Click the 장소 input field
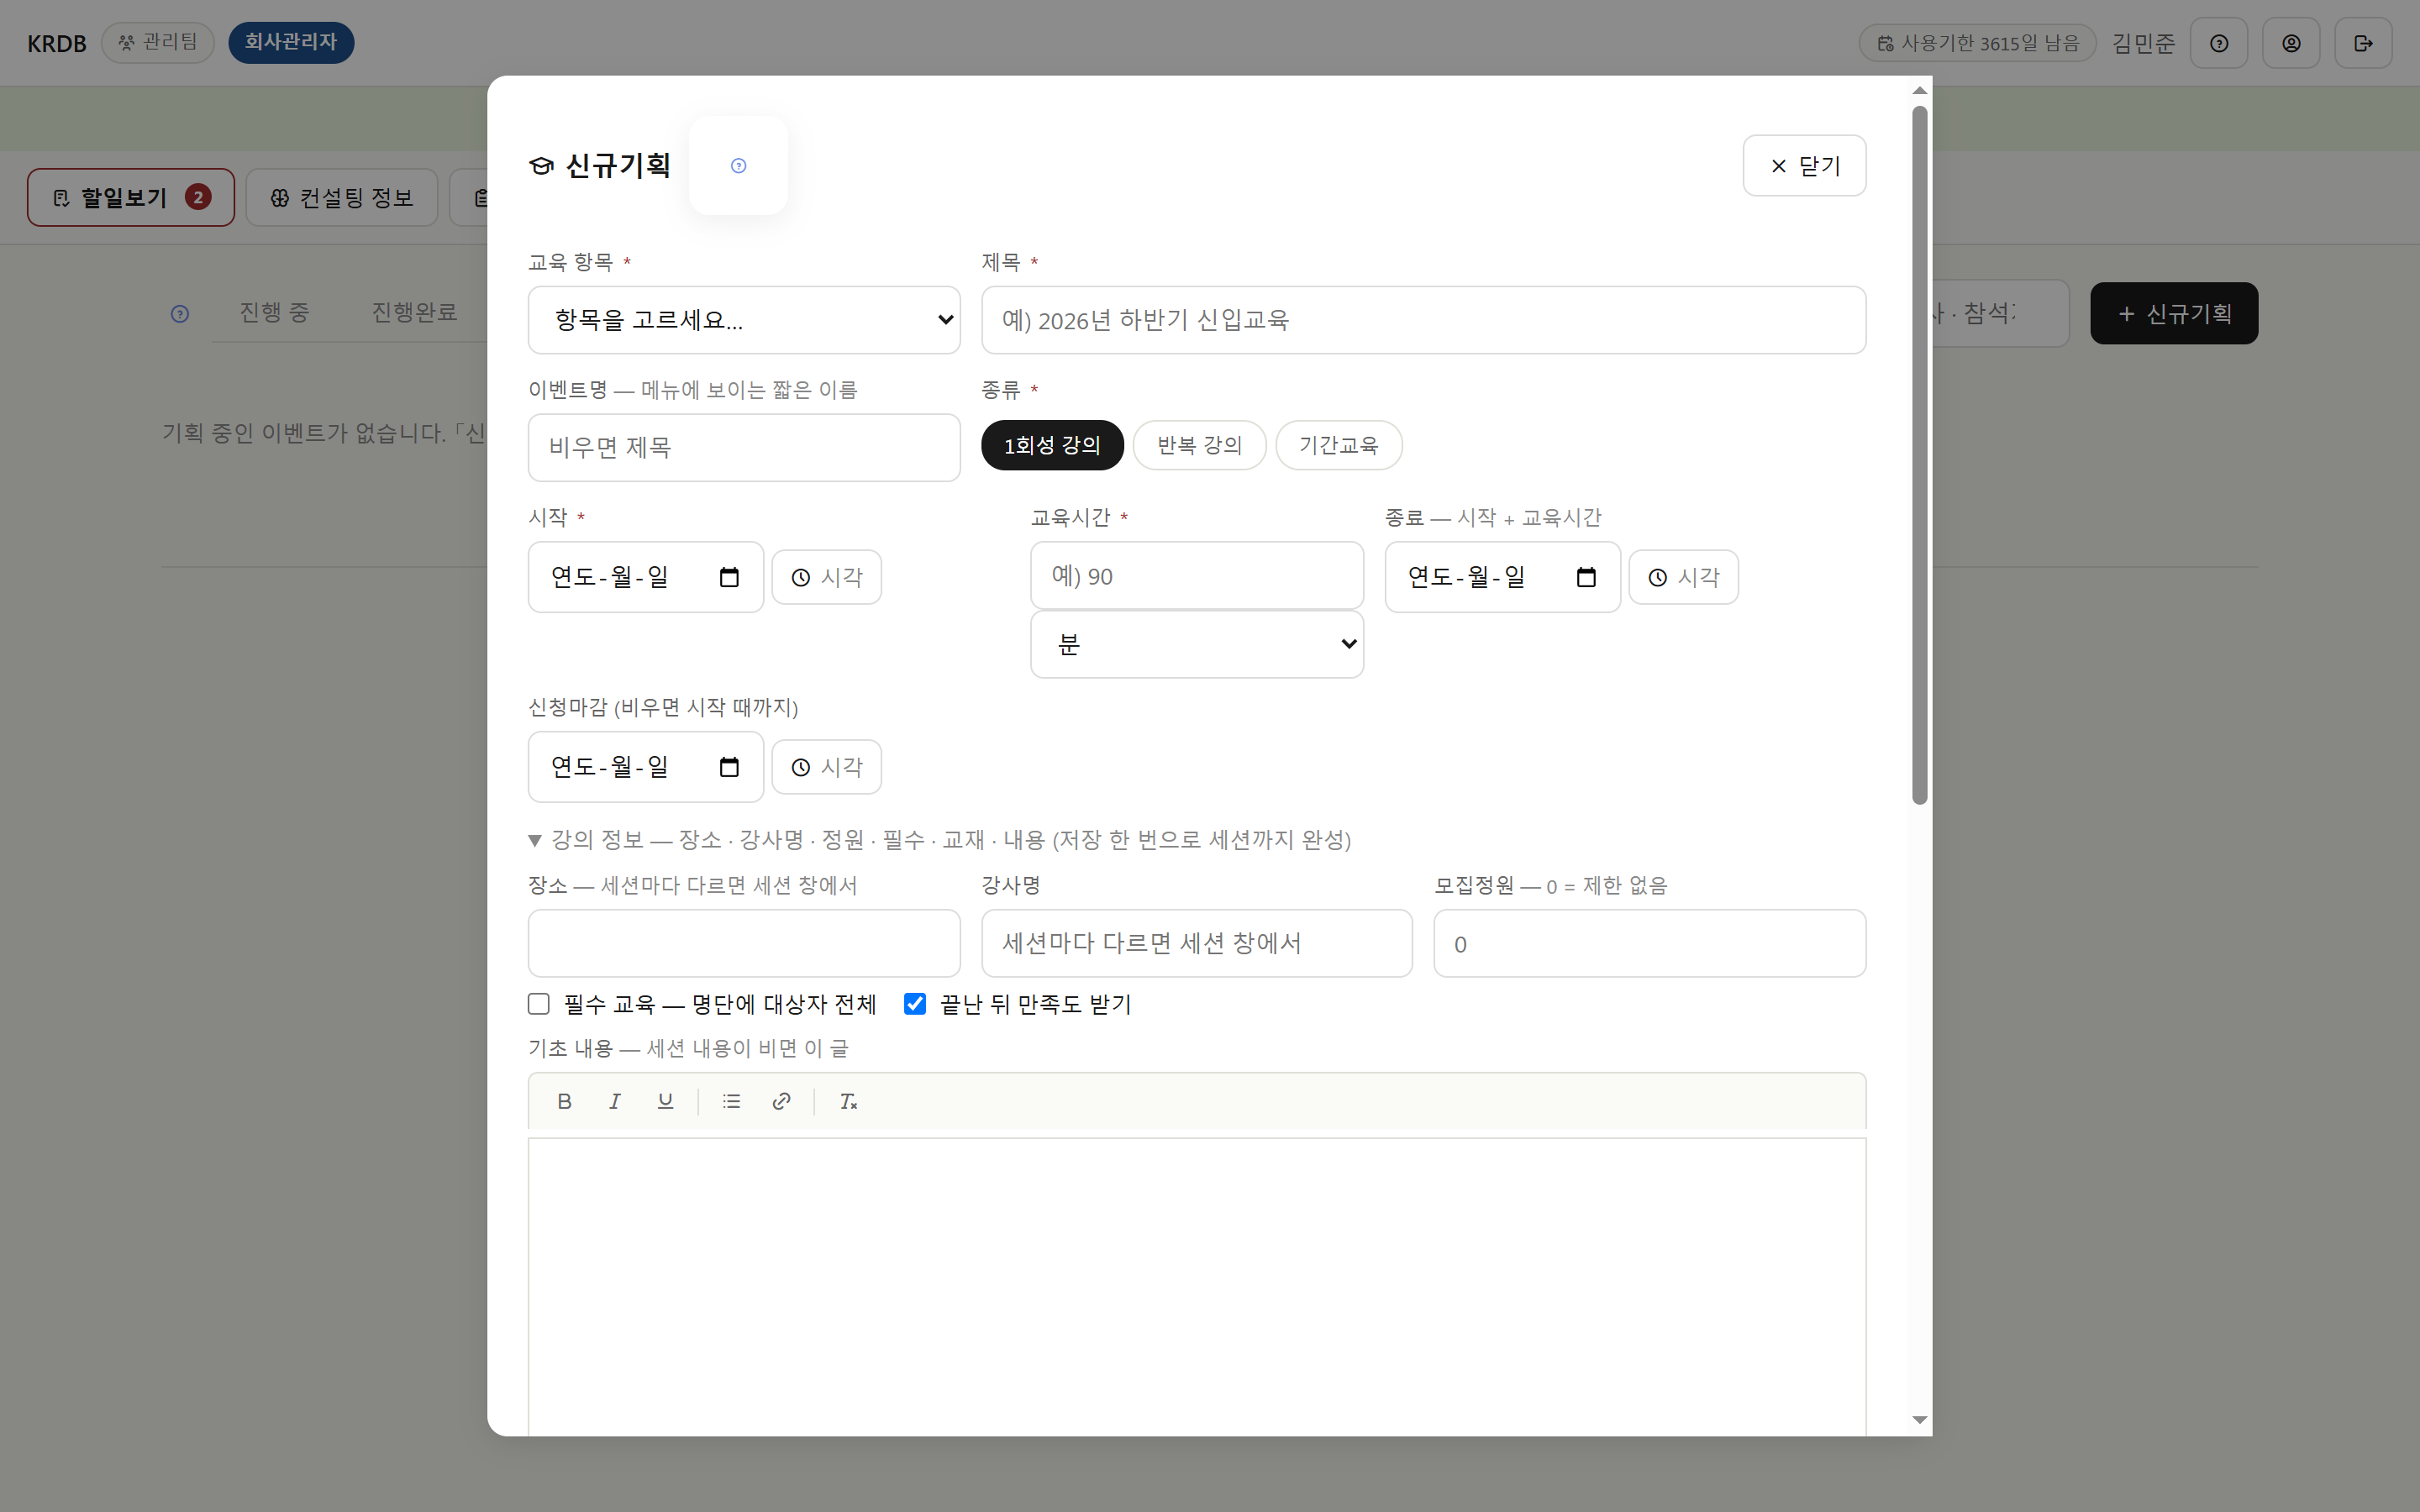The height and width of the screenshot is (1512, 2420). [x=744, y=943]
